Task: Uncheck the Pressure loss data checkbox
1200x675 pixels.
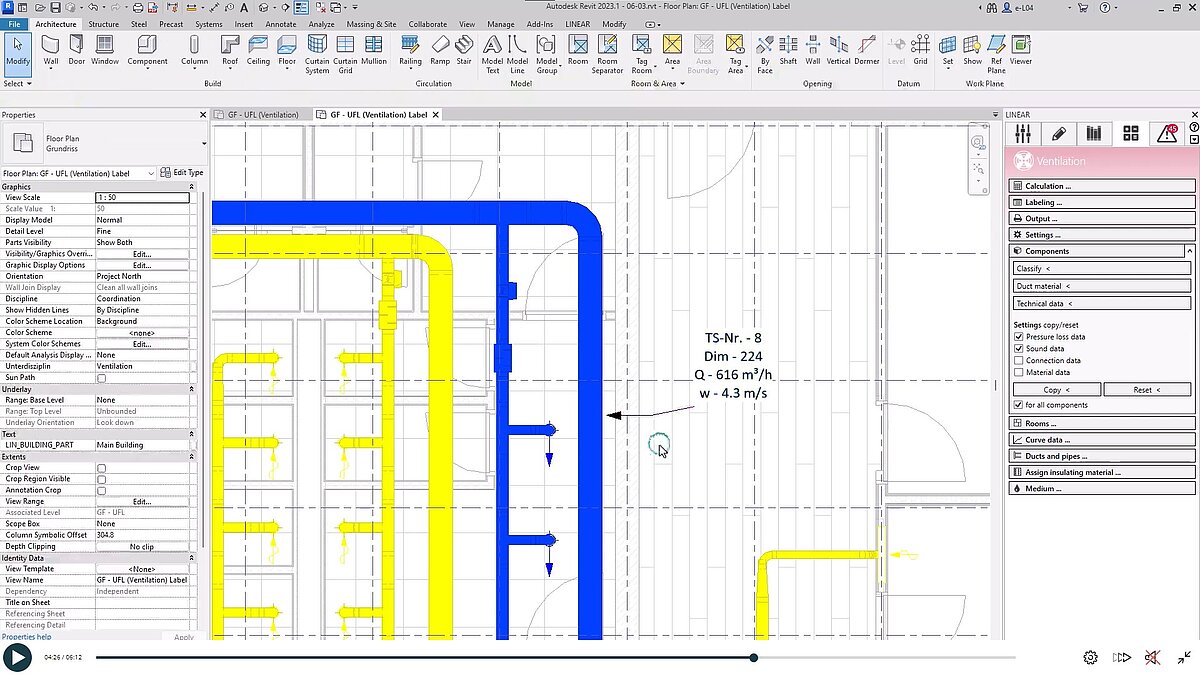Action: [x=1018, y=337]
